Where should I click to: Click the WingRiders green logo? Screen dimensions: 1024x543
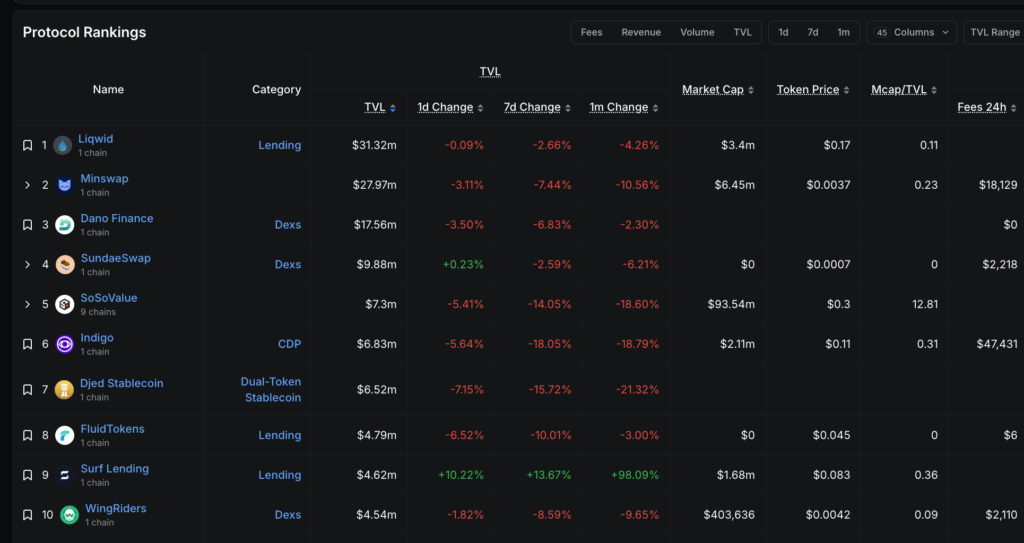[69, 515]
